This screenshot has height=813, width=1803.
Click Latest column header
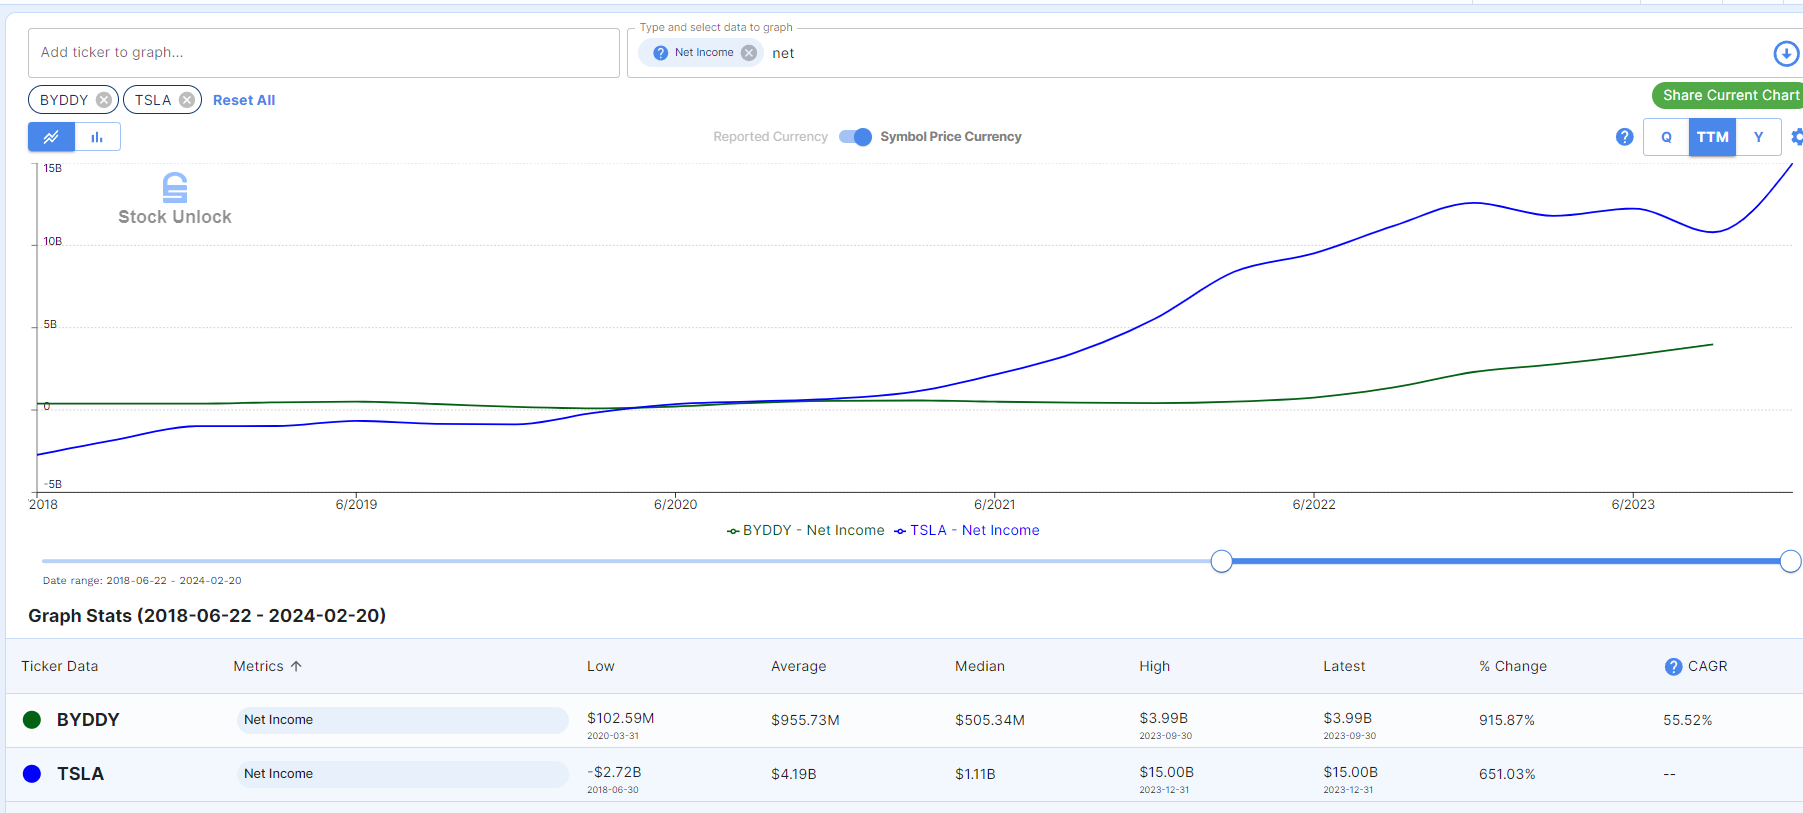click(1344, 666)
